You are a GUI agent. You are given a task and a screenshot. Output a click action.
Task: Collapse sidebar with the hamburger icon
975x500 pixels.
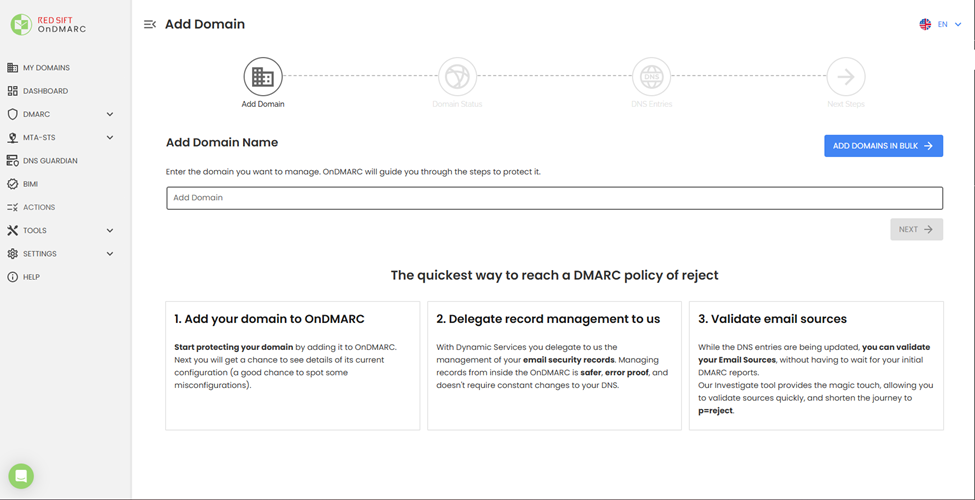click(150, 24)
